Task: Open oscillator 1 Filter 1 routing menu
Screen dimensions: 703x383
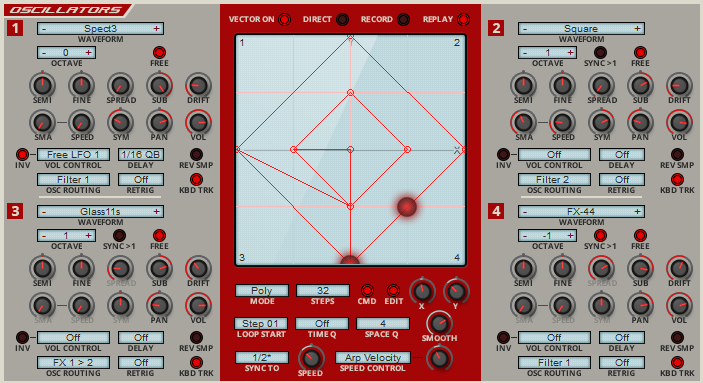Action: click(73, 180)
